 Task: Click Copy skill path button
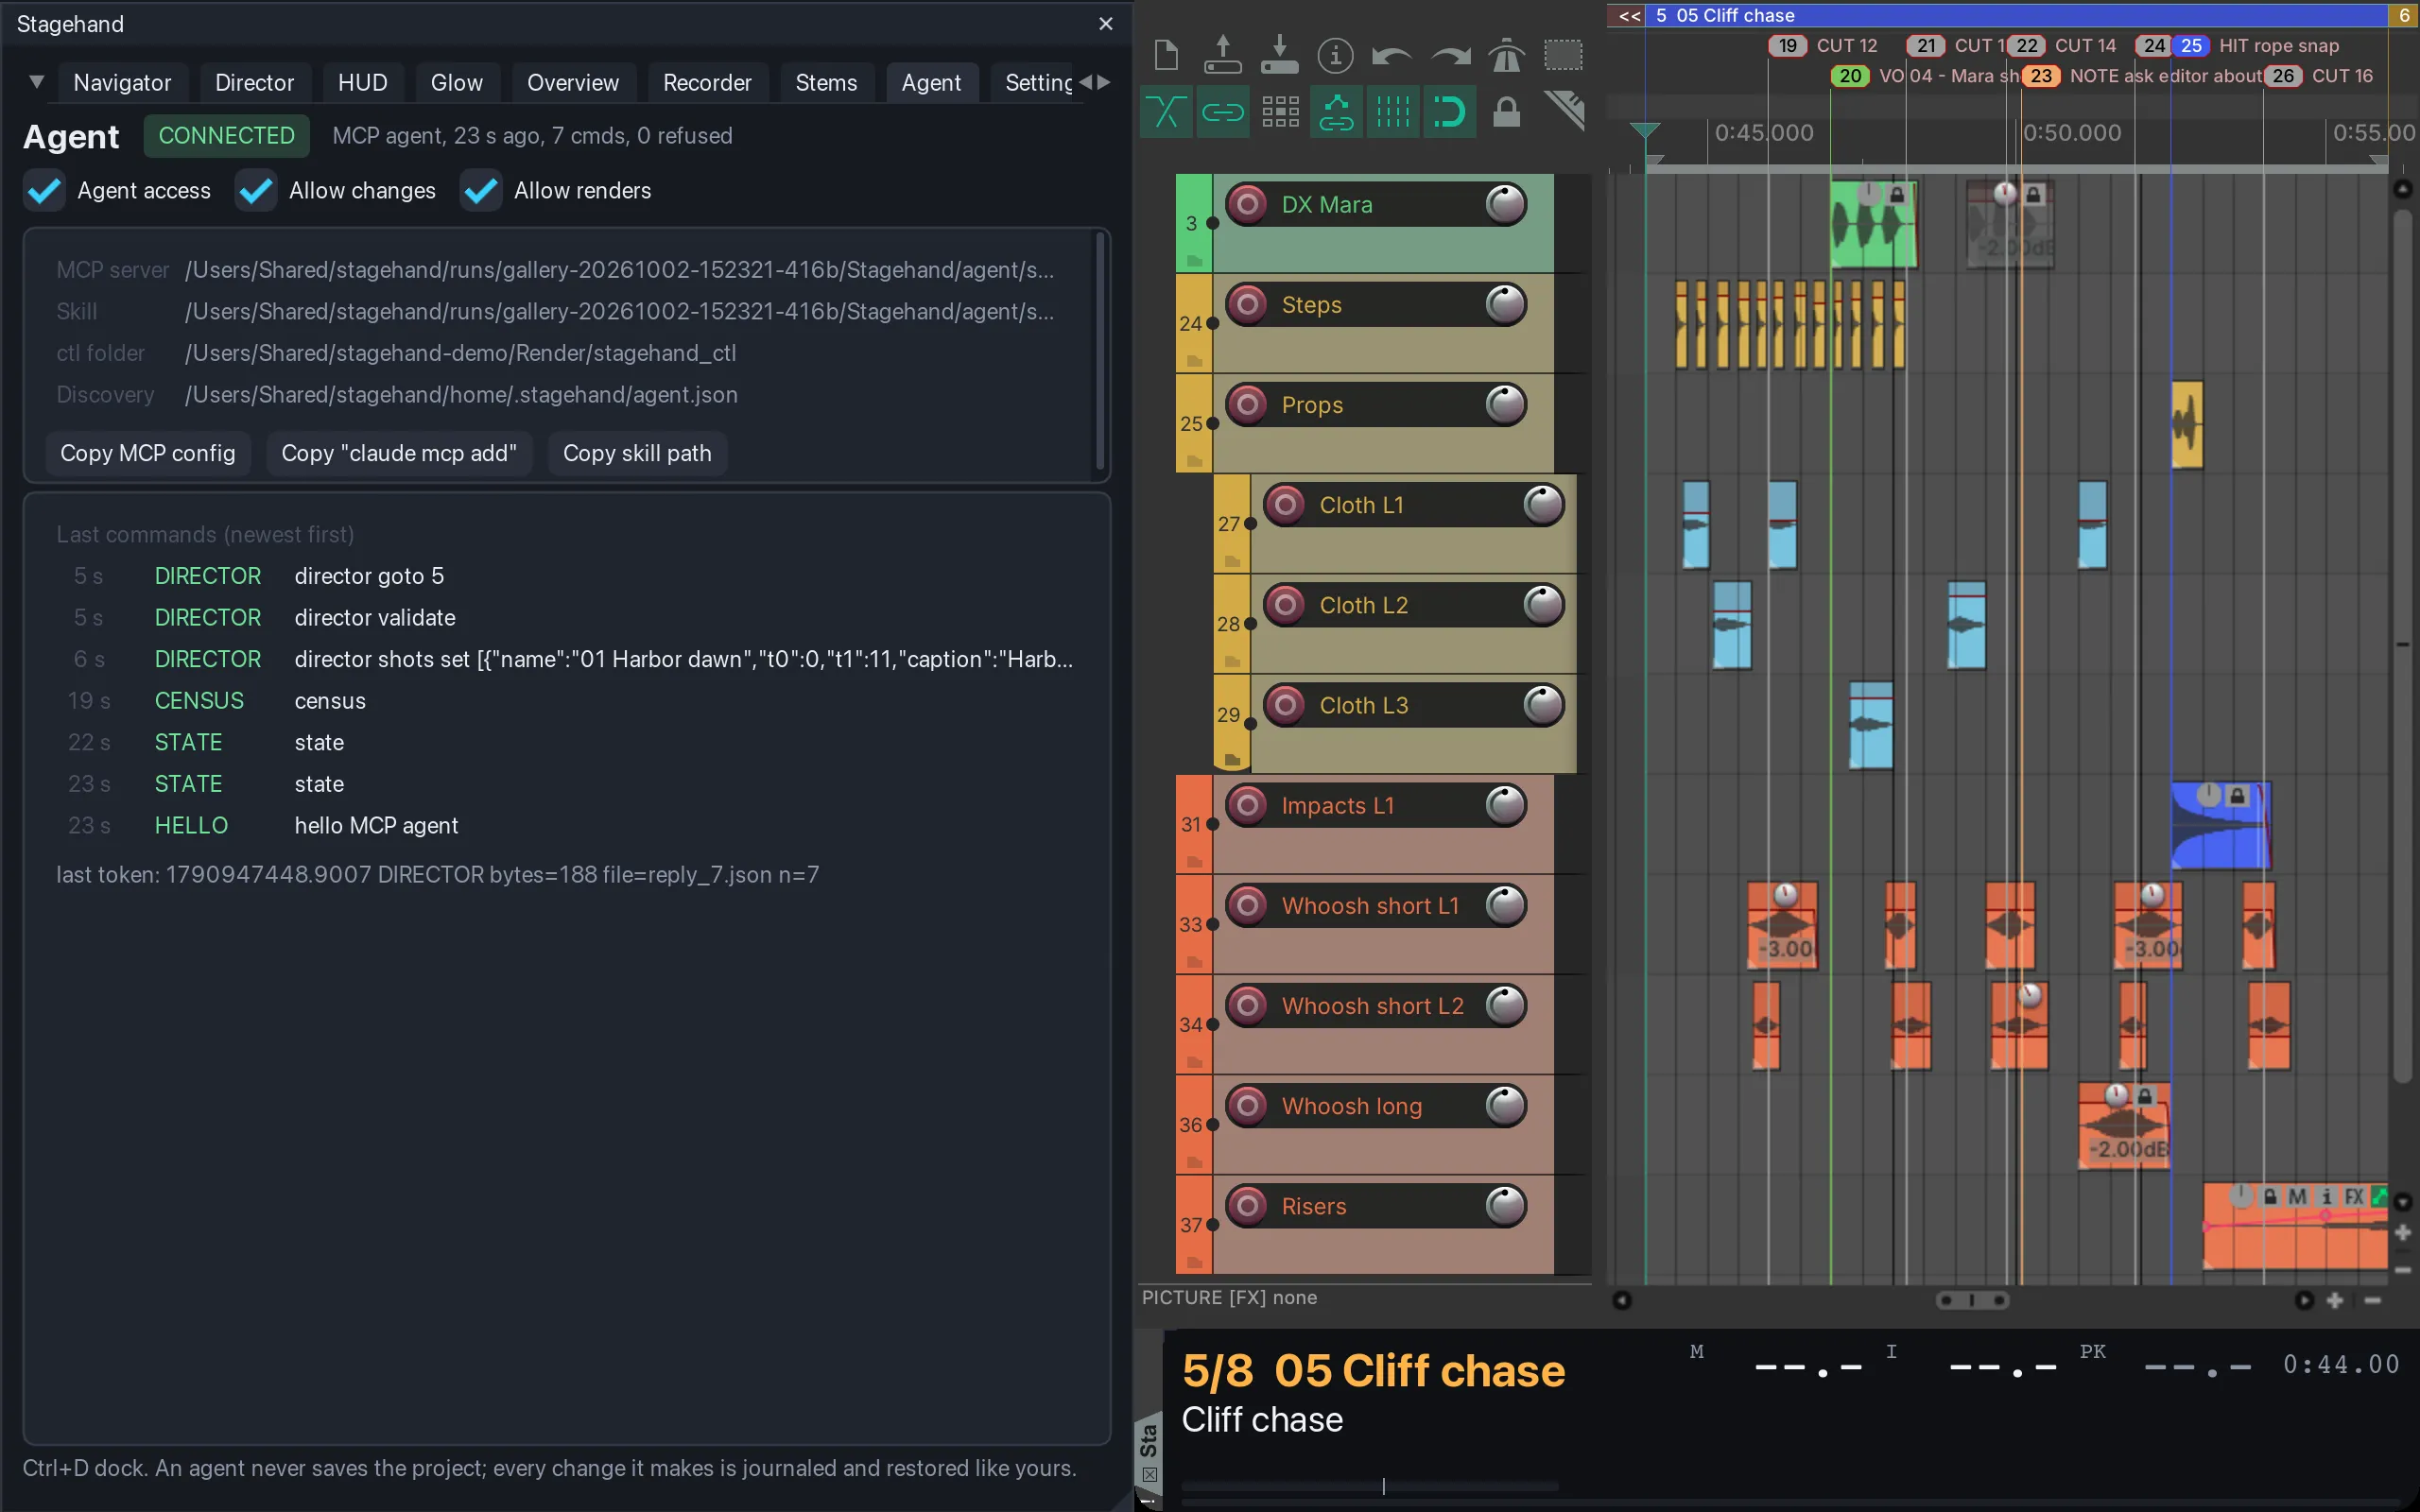coord(637,453)
